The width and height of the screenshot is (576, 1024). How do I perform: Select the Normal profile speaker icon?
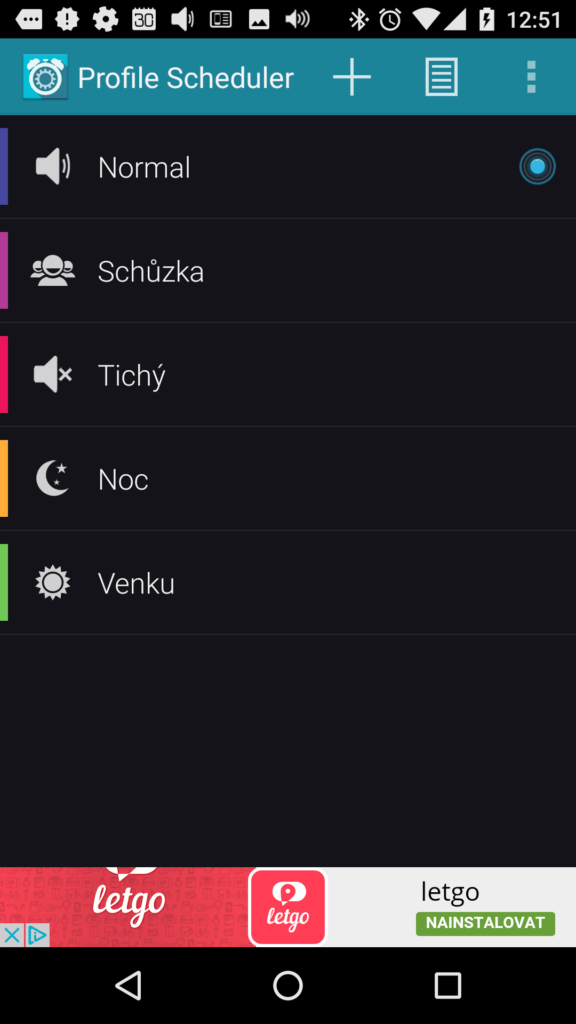tap(53, 167)
